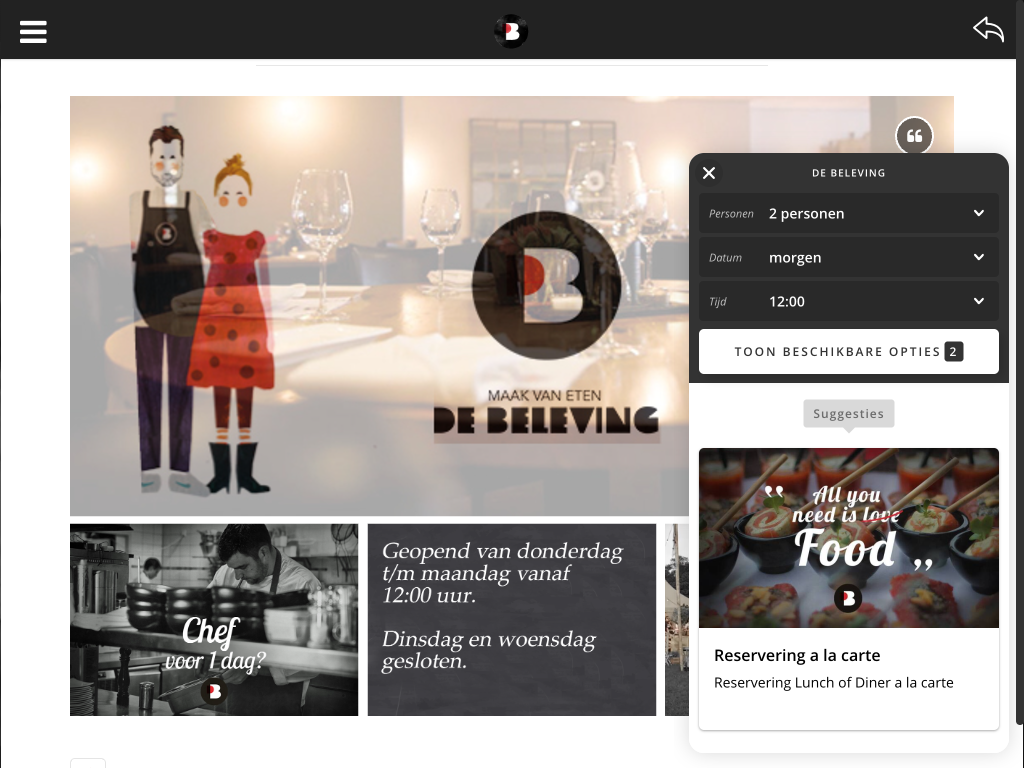Screen dimensions: 1024x768
Task: Click the B badge on food image
Action: [x=848, y=598]
